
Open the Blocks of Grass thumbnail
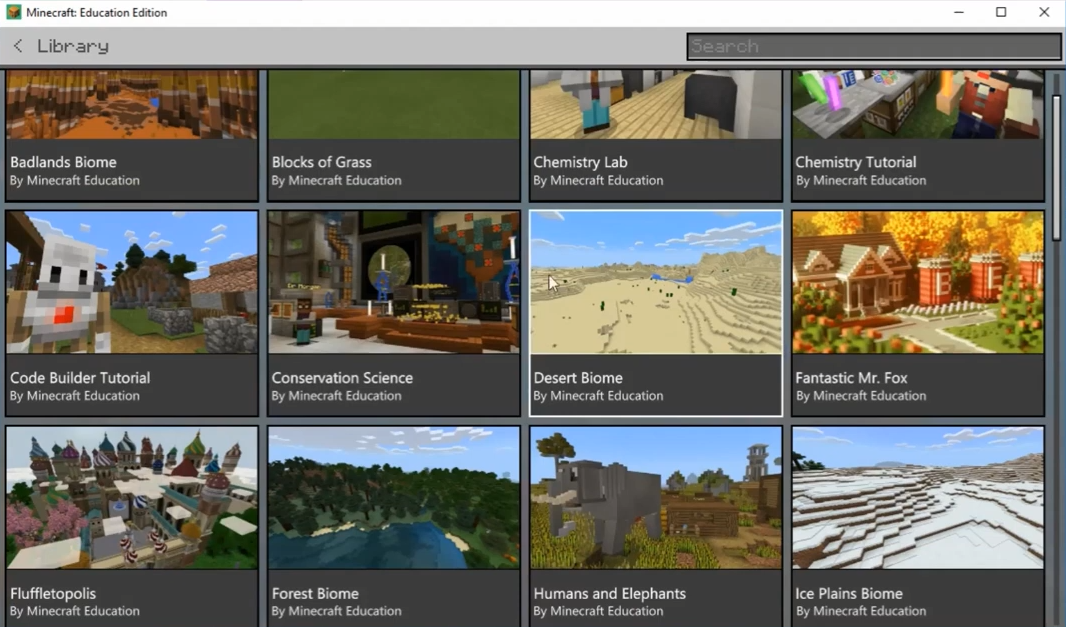pyautogui.click(x=394, y=104)
